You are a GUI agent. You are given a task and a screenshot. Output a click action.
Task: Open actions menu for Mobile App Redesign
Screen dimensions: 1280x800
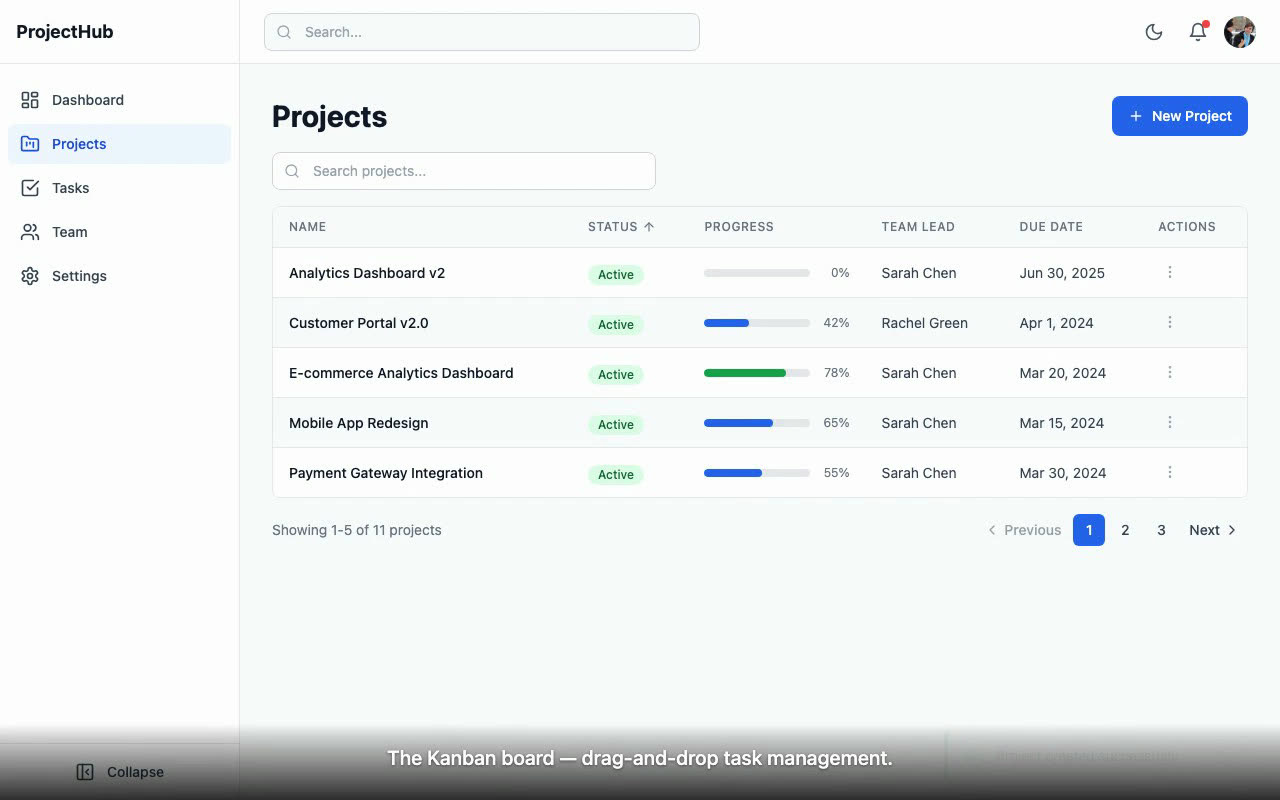[x=1170, y=422]
